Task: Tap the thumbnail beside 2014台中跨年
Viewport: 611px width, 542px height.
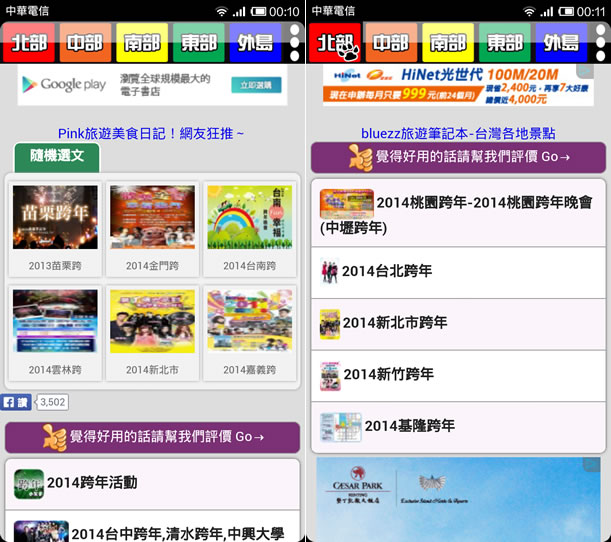Action: click(41, 531)
